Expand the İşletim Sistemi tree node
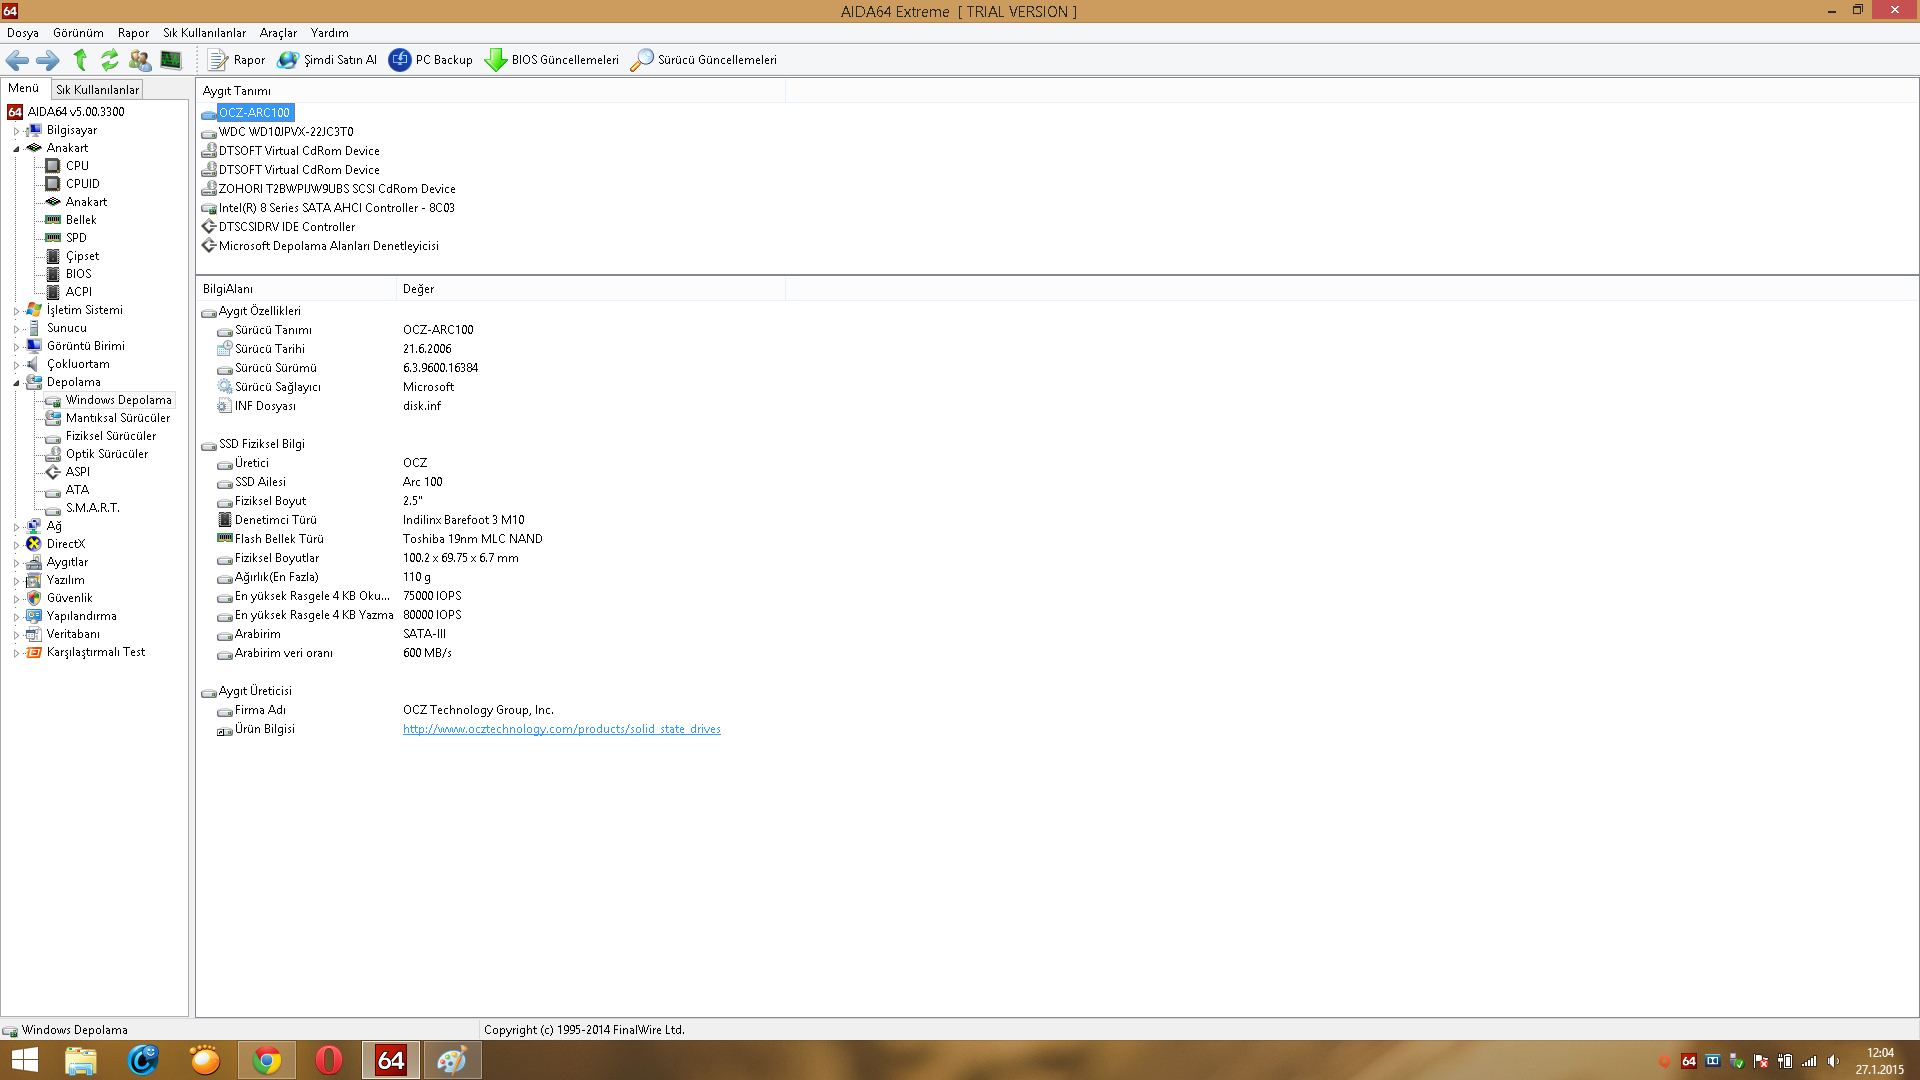 (16, 311)
